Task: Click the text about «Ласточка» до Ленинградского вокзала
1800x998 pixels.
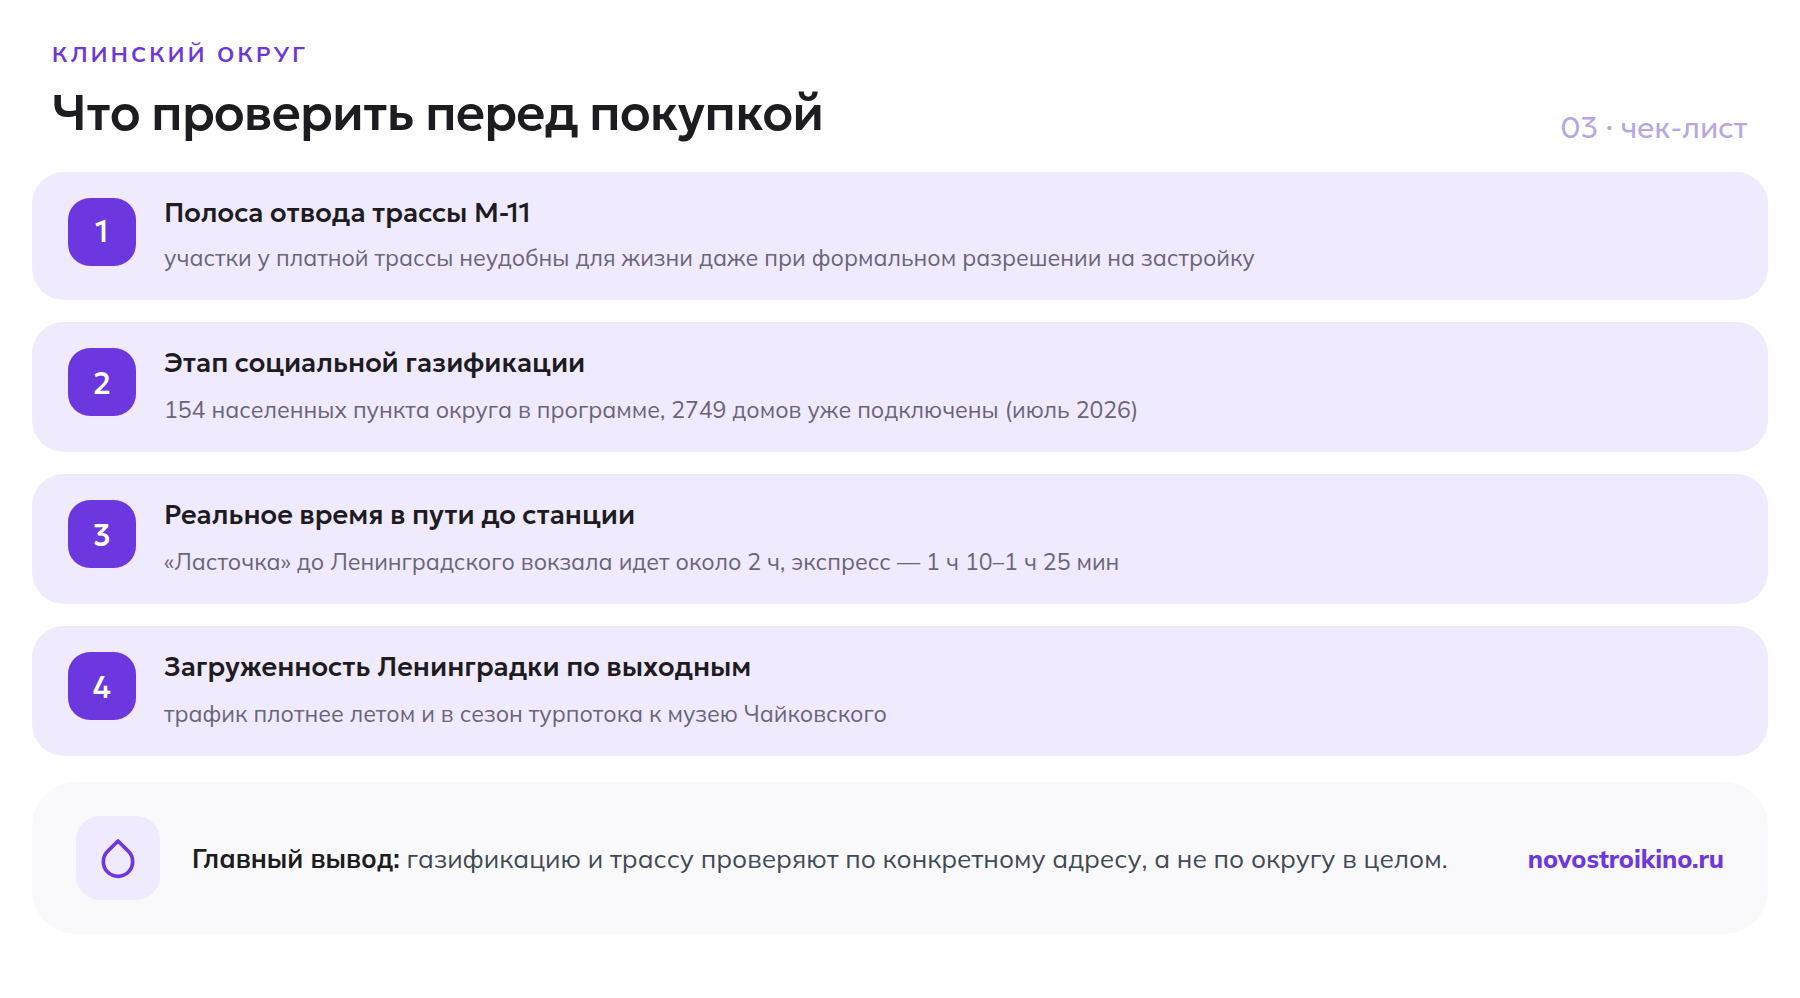Action: [641, 563]
